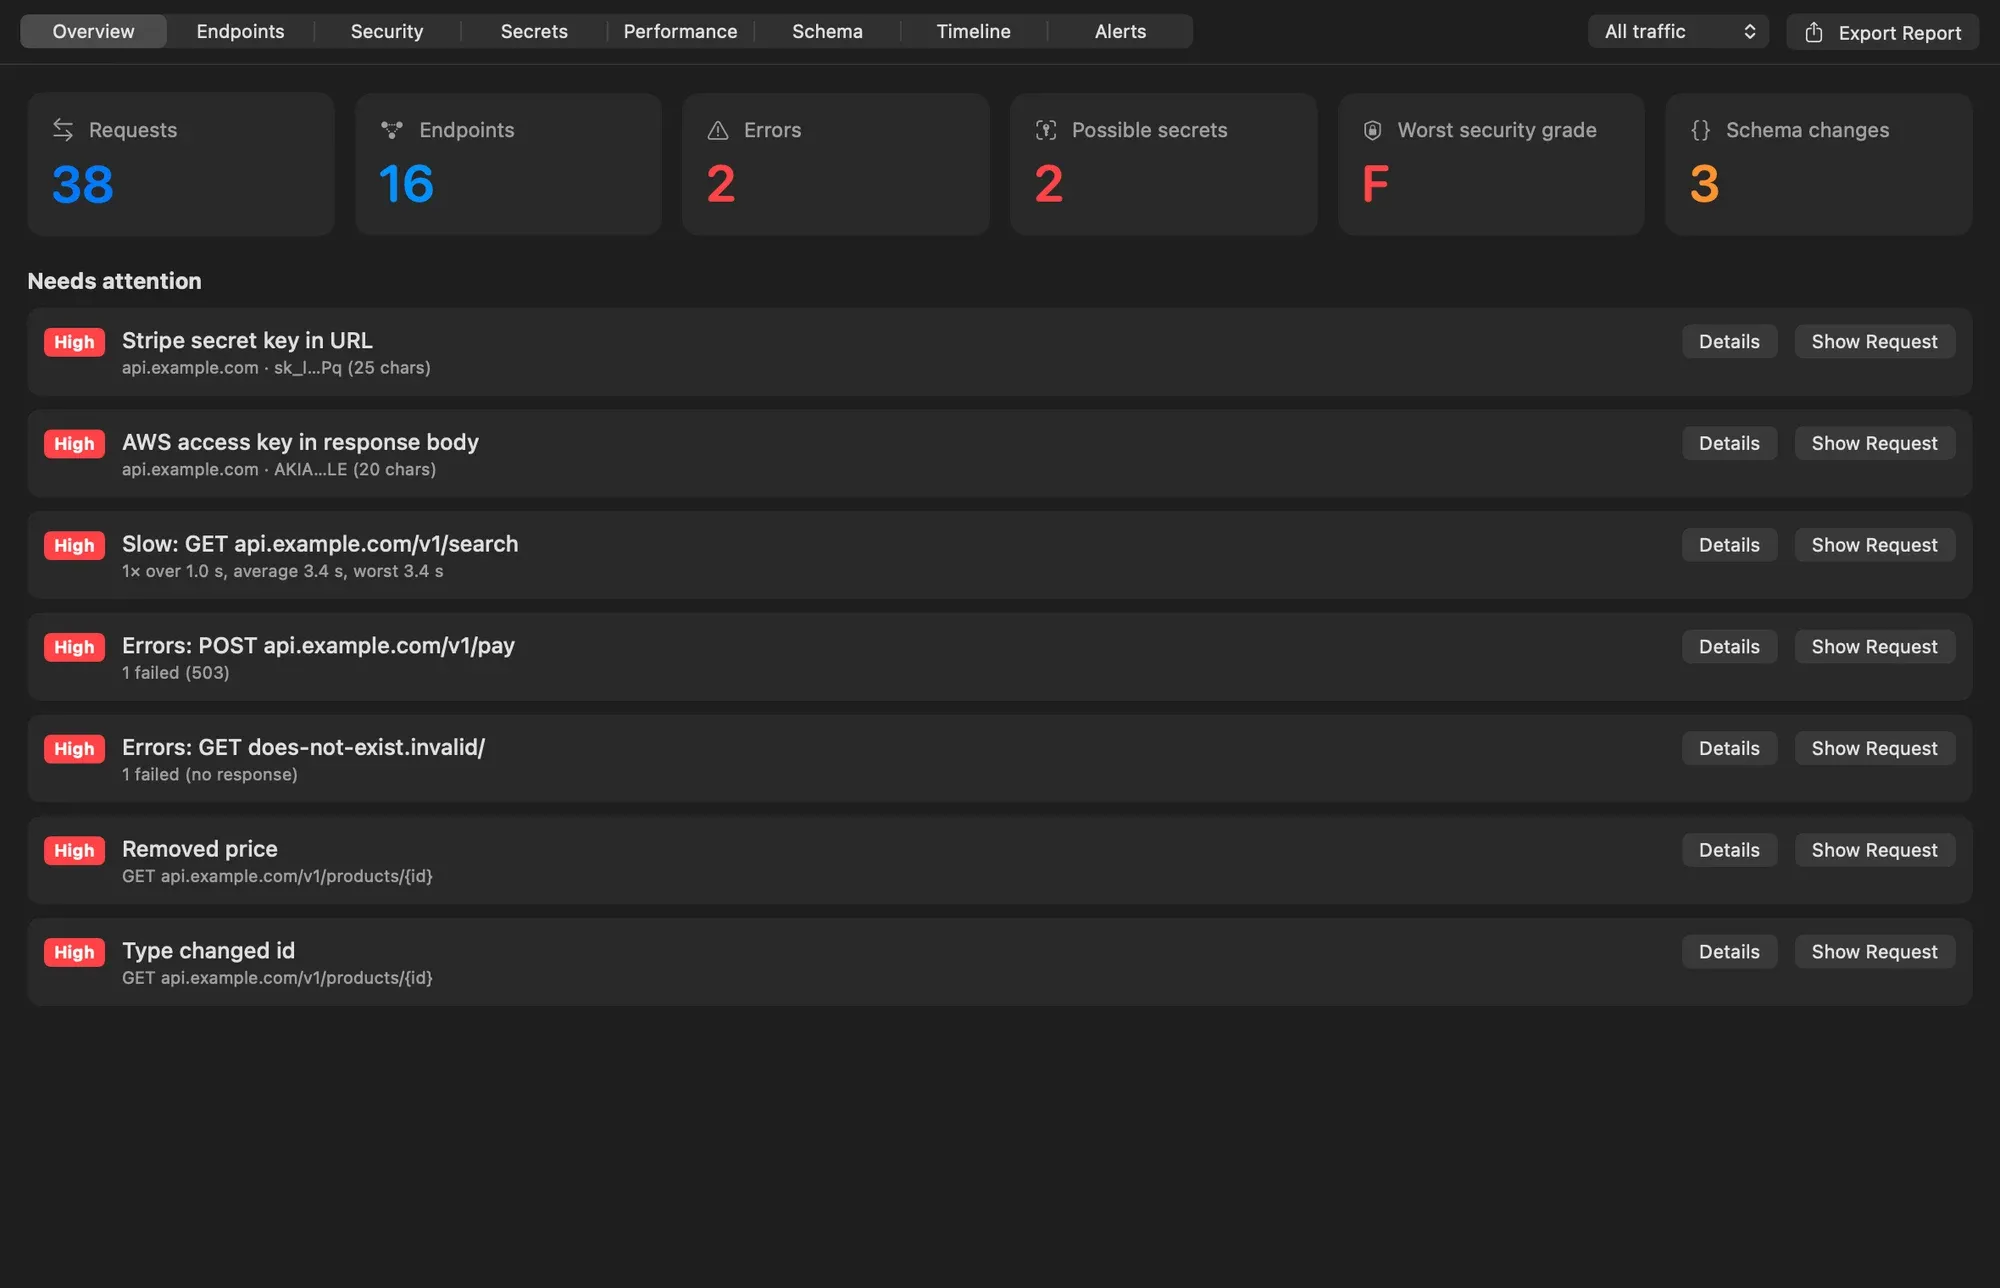Open Details for Removed price
Viewport: 2000px width, 1288px height.
coord(1729,850)
